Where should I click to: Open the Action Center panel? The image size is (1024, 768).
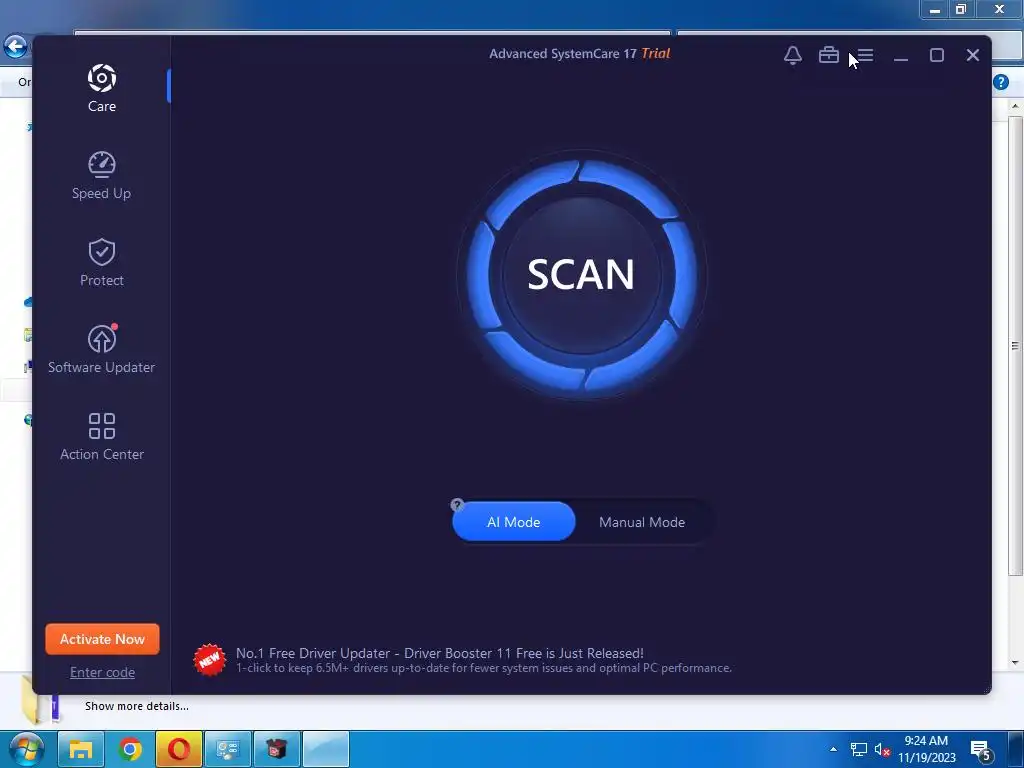pos(102,436)
